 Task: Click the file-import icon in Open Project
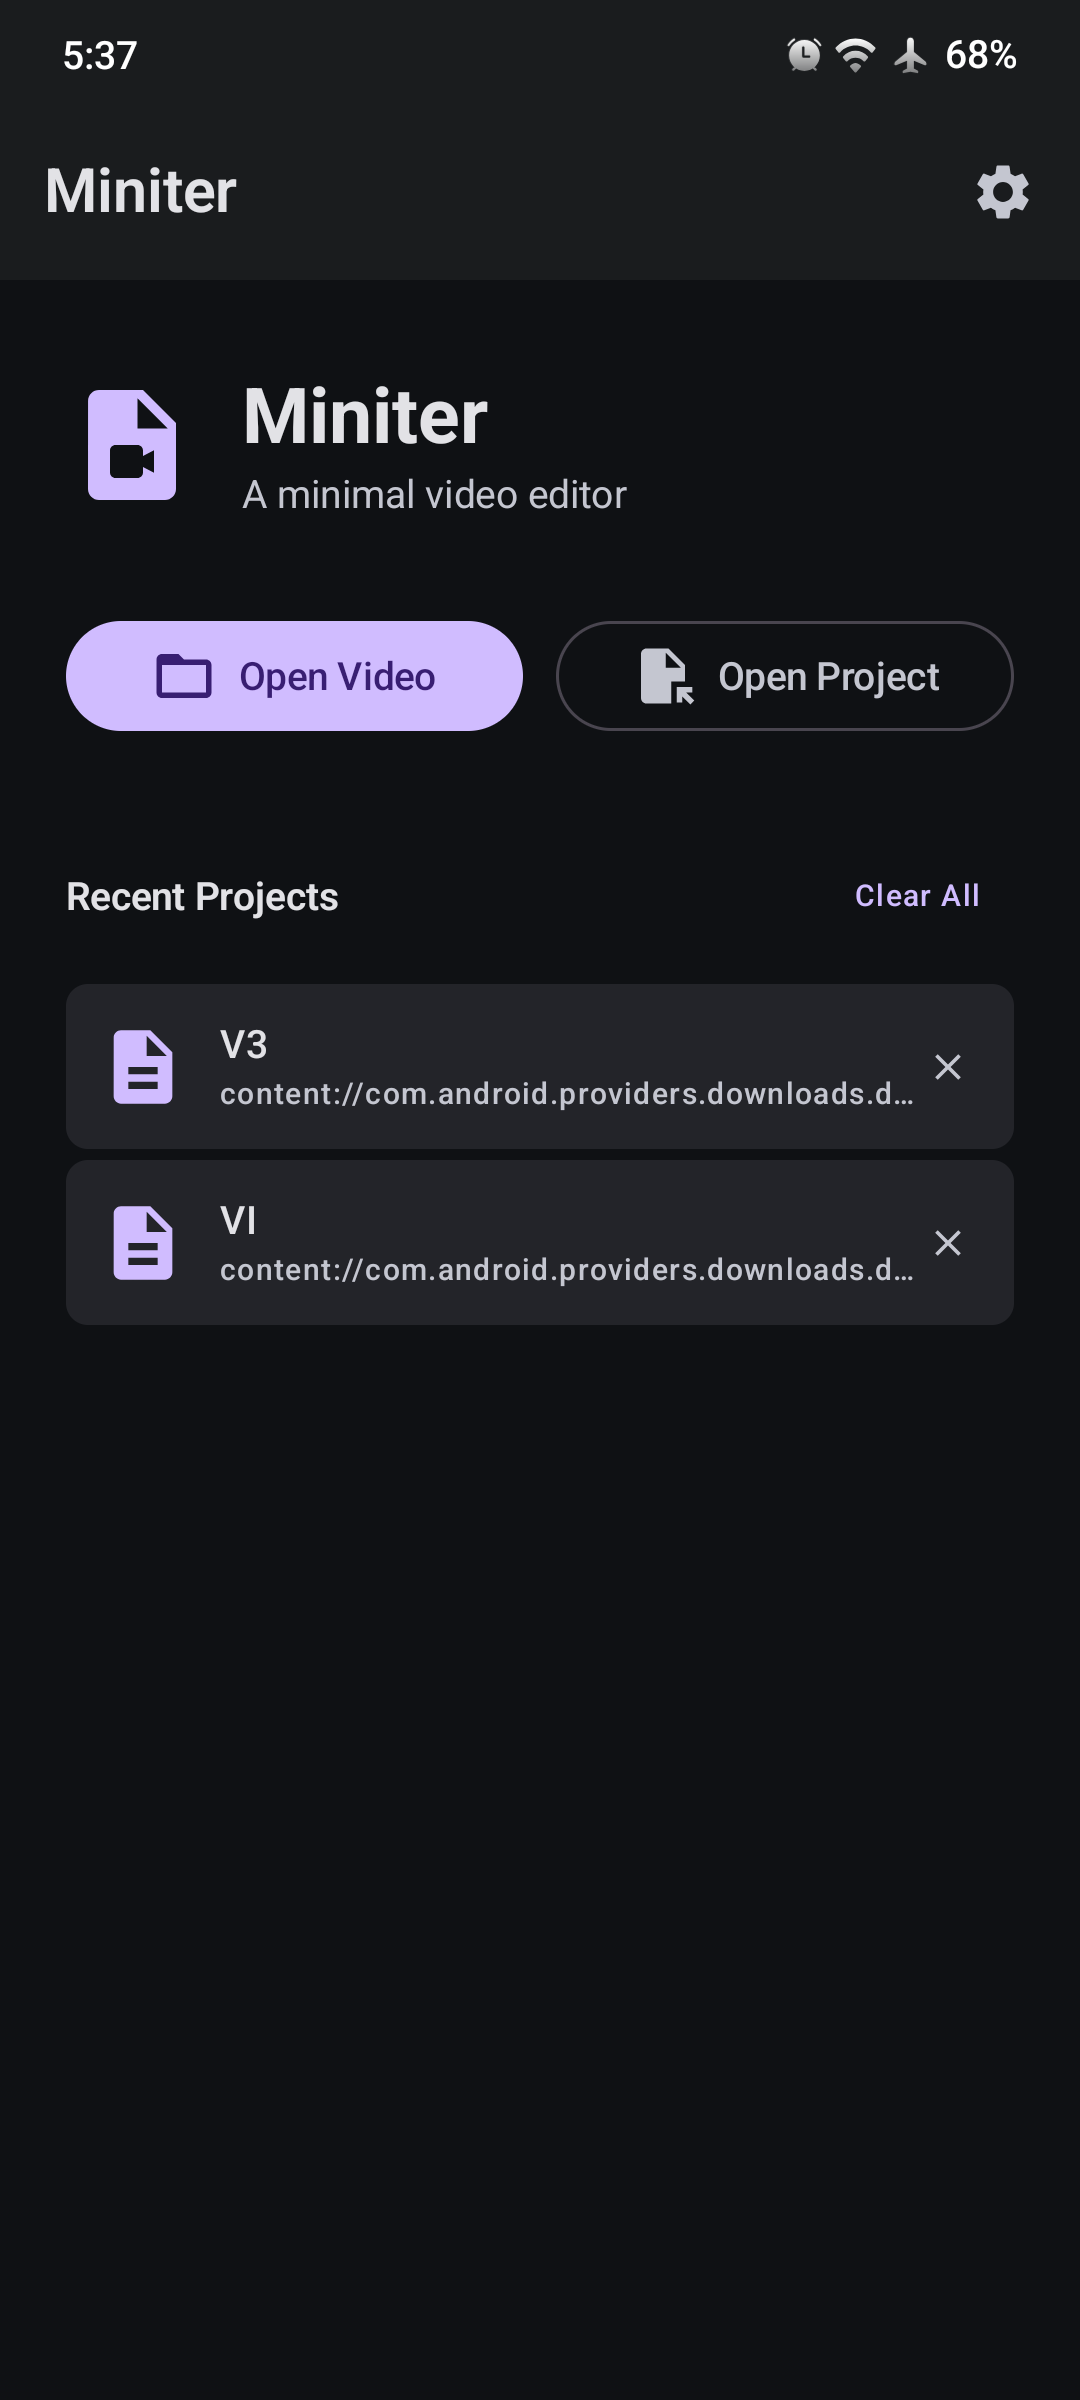[x=667, y=677]
